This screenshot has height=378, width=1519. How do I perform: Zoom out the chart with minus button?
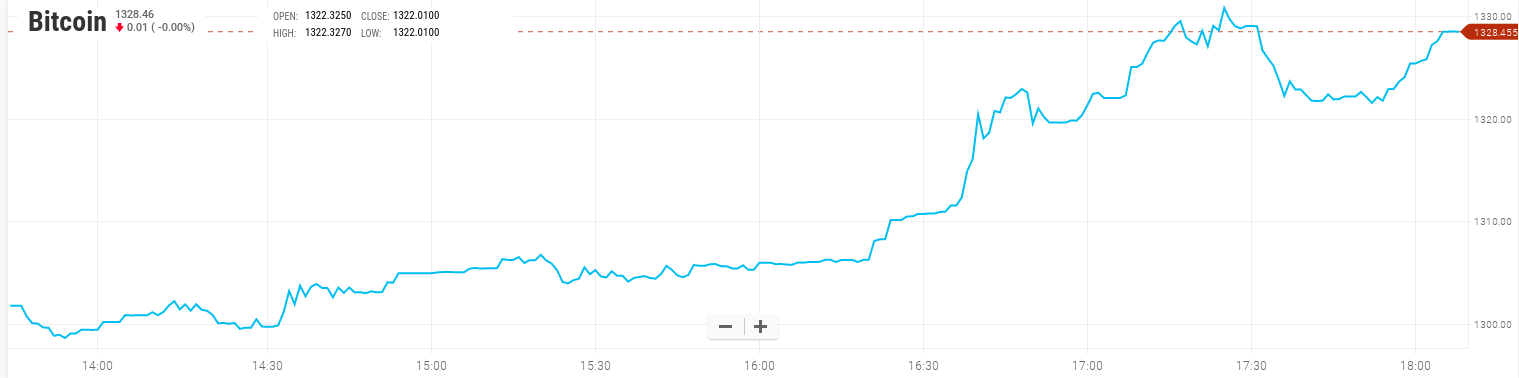tap(726, 326)
